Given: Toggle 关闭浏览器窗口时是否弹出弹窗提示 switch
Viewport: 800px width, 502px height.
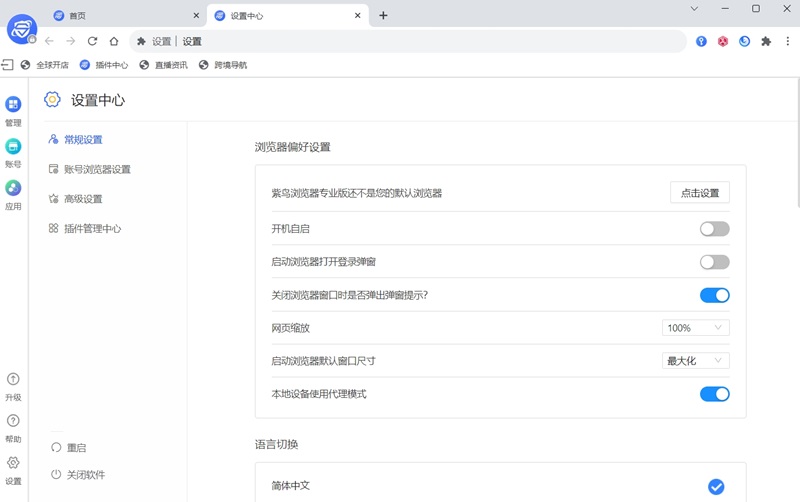Looking at the screenshot, I should 714,295.
